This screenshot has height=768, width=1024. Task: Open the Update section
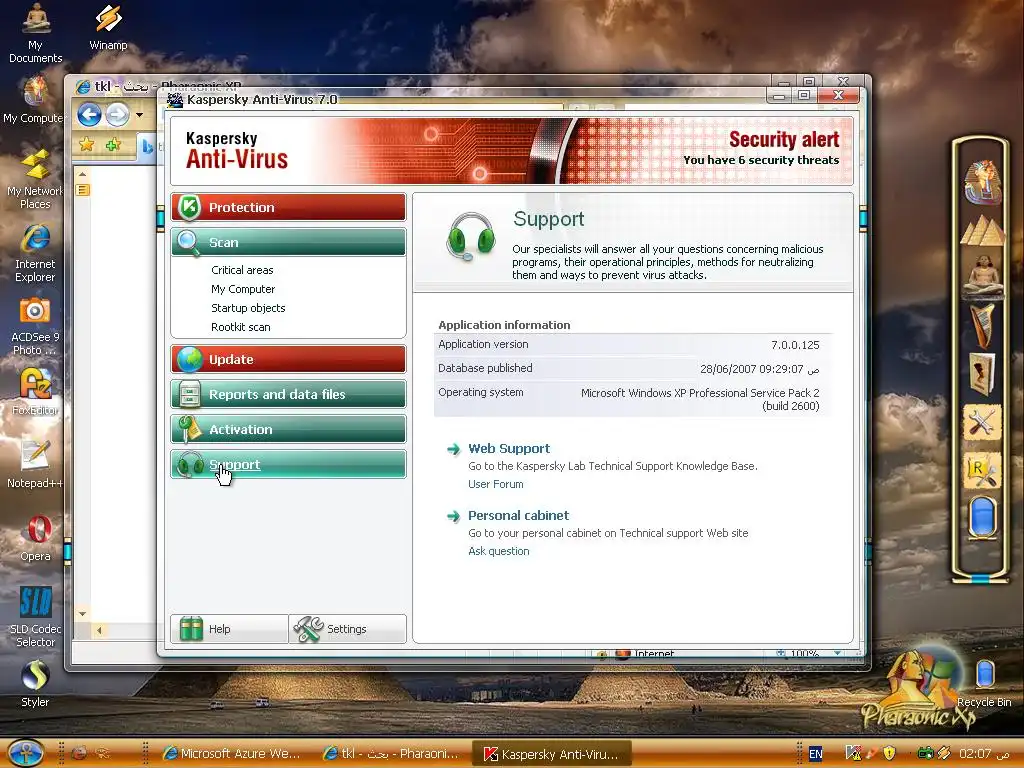pos(288,359)
